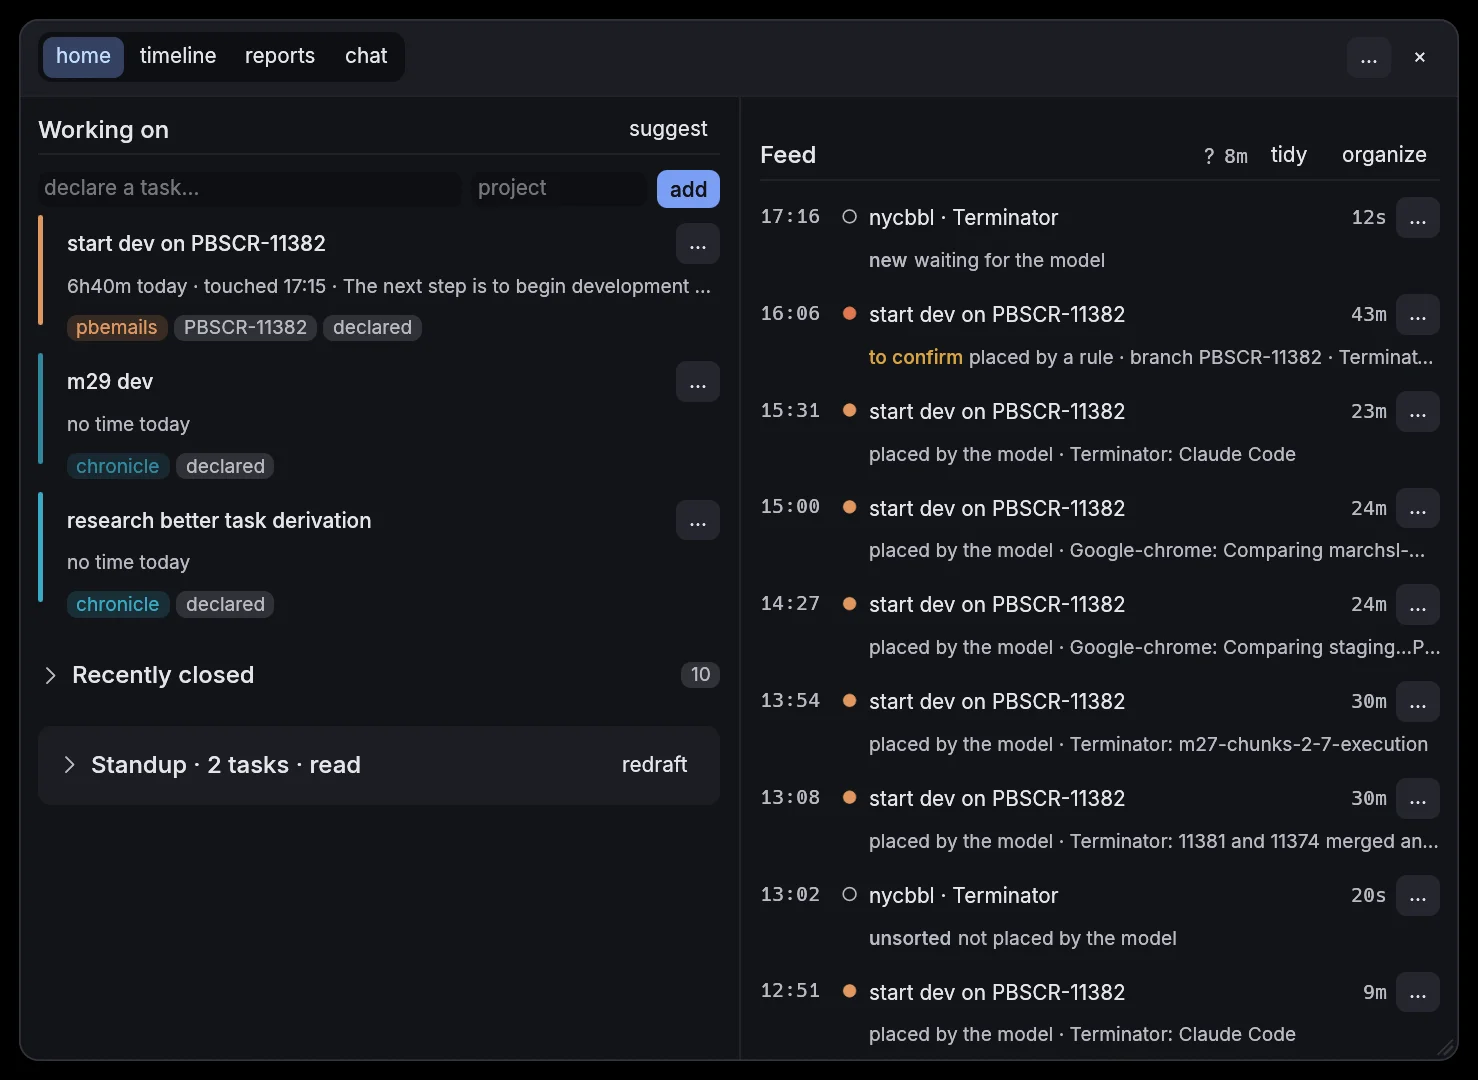Viewport: 1478px width, 1080px height.
Task: Click the pbemails project tag
Action: click(116, 328)
